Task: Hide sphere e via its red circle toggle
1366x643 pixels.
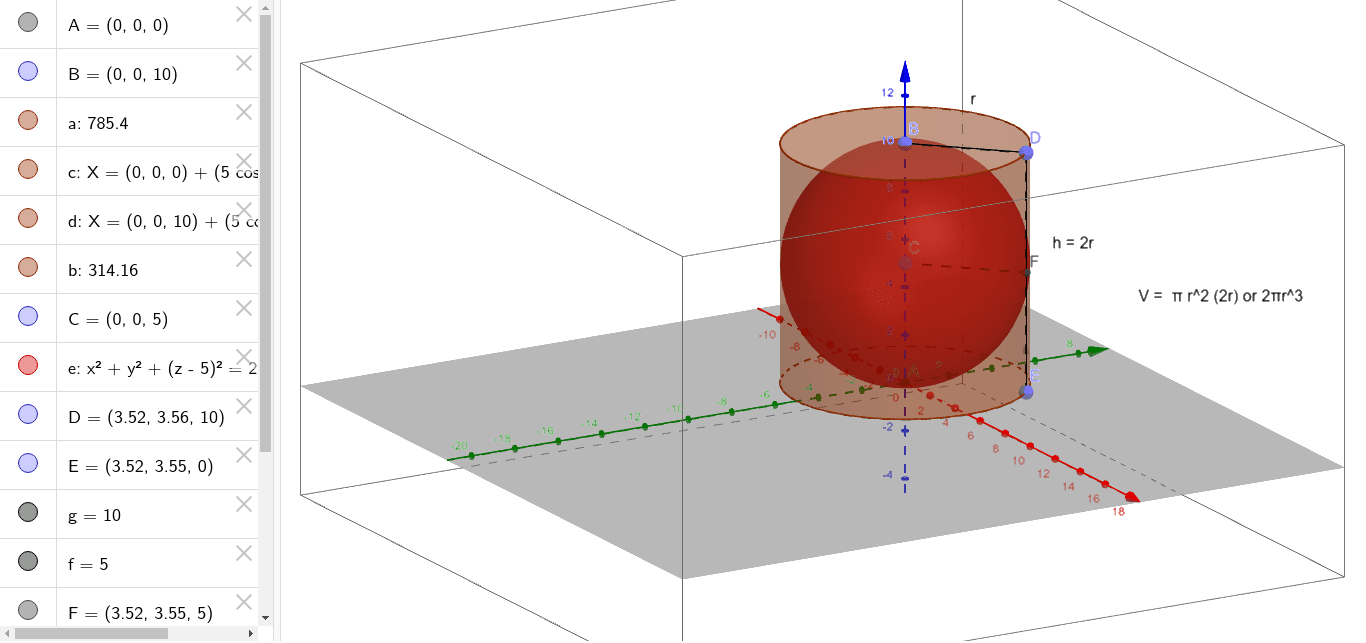Action: (27, 364)
